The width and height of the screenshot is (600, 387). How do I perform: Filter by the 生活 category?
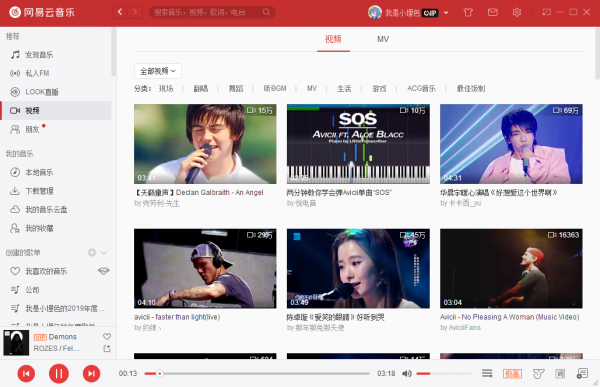pyautogui.click(x=344, y=88)
